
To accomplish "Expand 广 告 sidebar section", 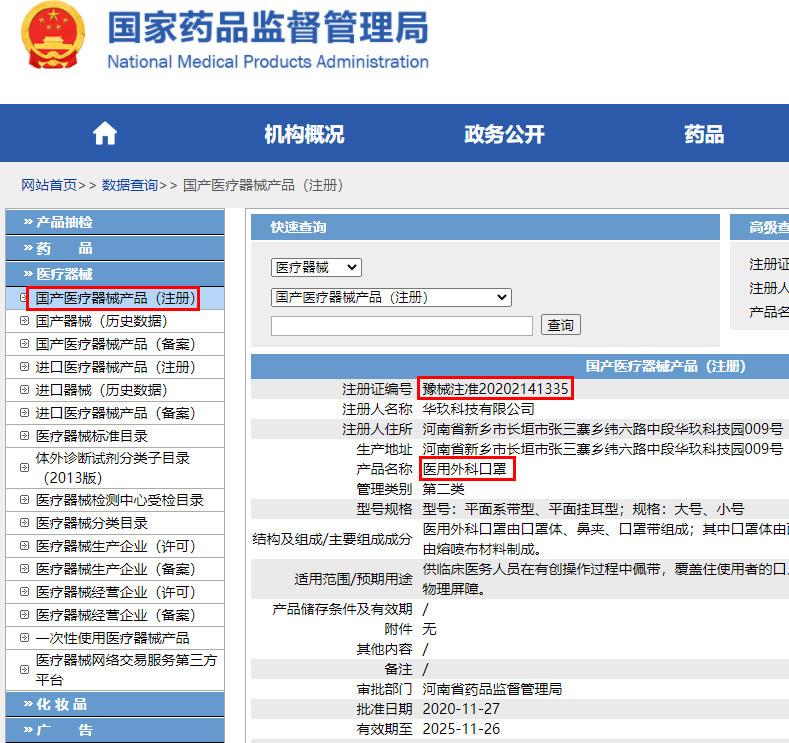I will [115, 729].
